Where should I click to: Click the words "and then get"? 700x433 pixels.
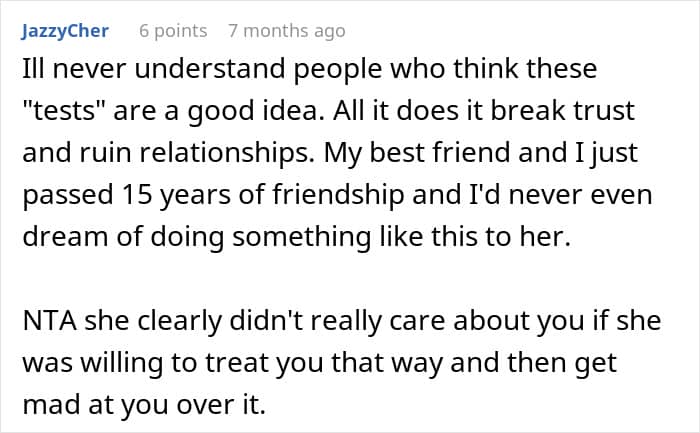533,363
